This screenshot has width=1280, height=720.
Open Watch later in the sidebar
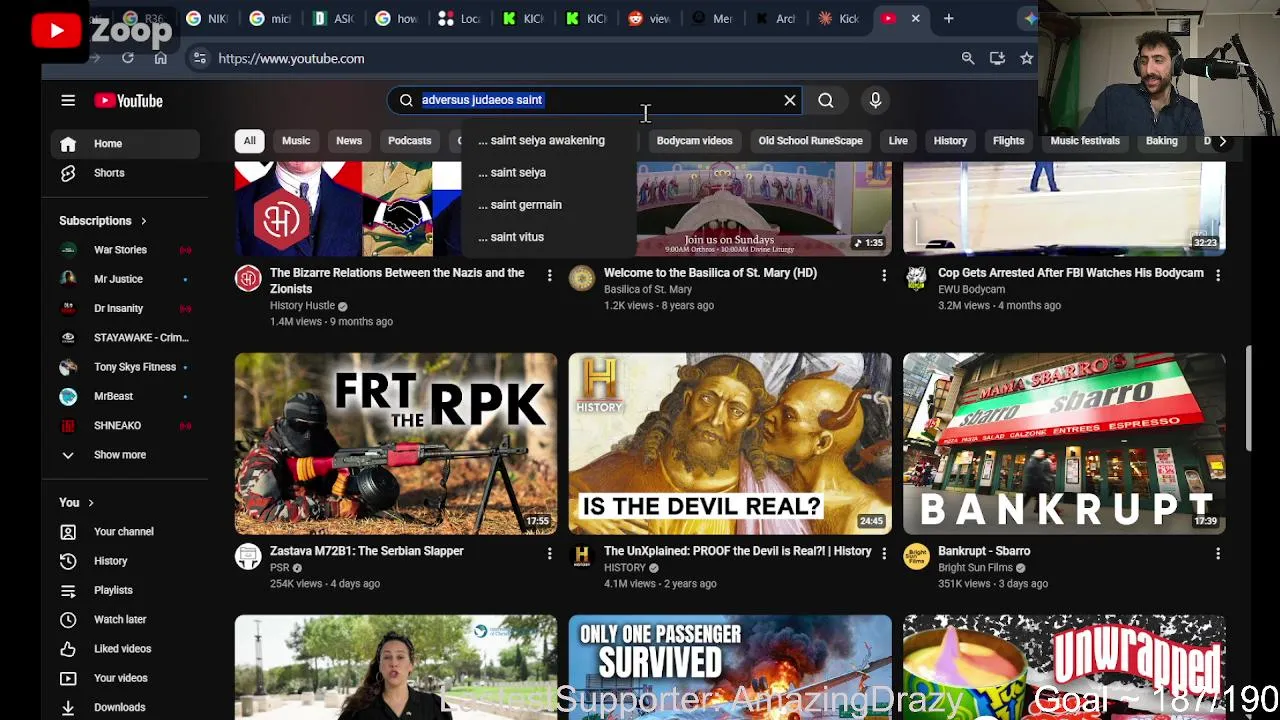pyautogui.click(x=125, y=620)
